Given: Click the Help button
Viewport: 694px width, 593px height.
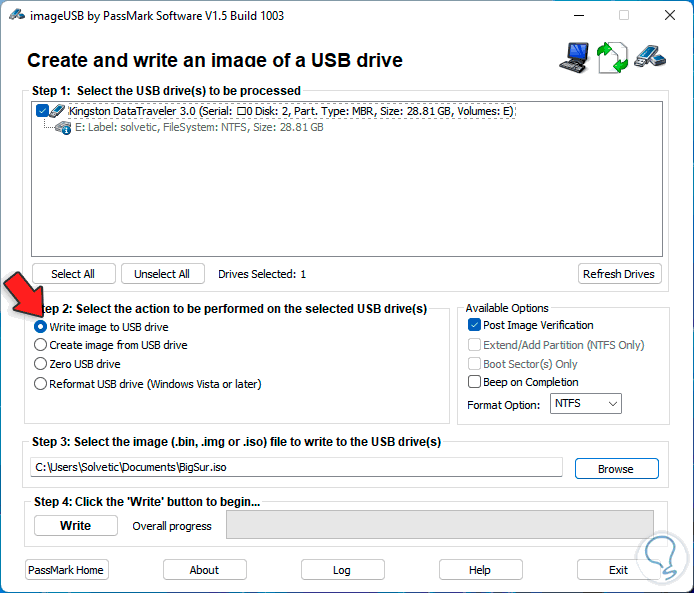Looking at the screenshot, I should (x=481, y=570).
